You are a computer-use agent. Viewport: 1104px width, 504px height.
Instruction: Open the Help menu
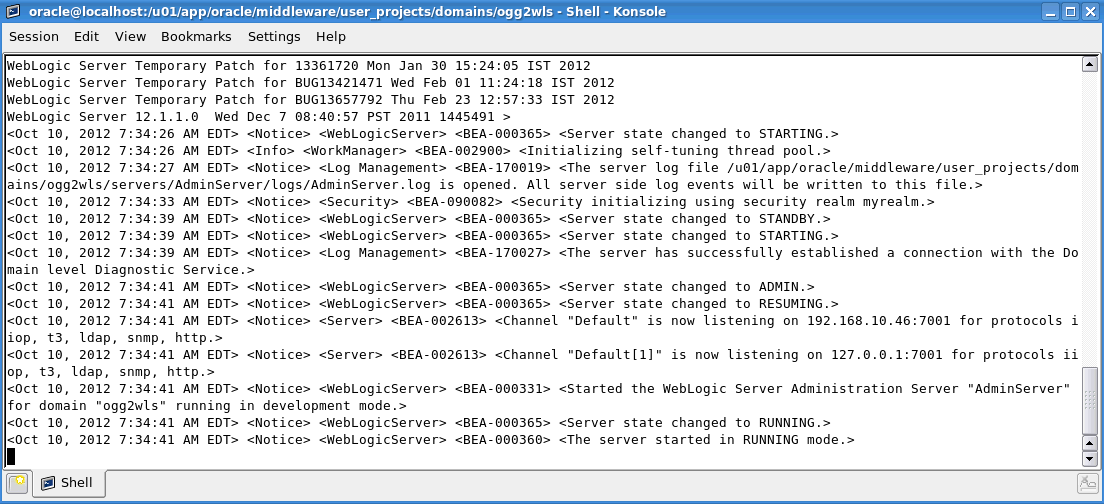[x=331, y=36]
